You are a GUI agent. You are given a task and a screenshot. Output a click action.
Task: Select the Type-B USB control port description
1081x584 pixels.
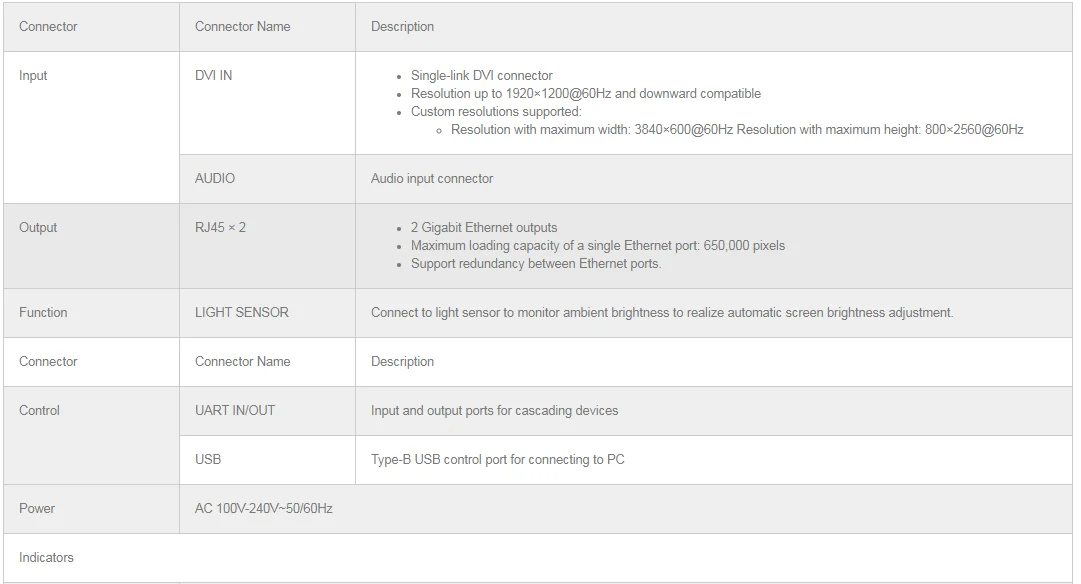pos(497,460)
